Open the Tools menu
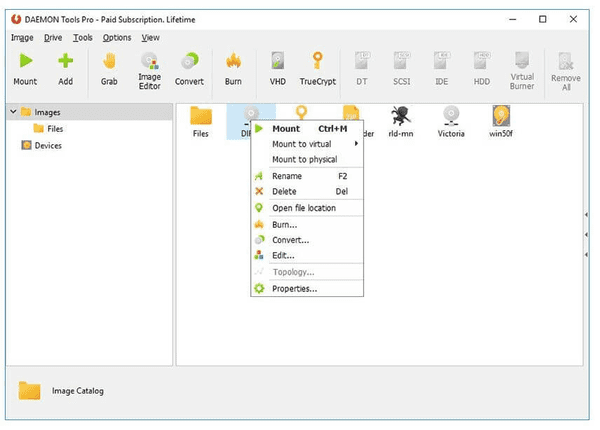The height and width of the screenshot is (430, 600). point(83,37)
